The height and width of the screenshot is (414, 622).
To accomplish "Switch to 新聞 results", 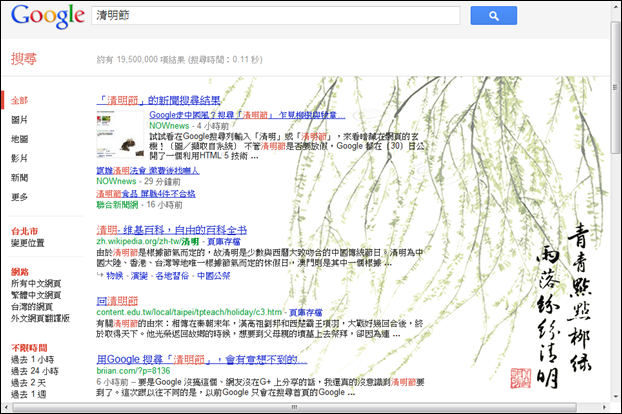I will click(x=19, y=178).
